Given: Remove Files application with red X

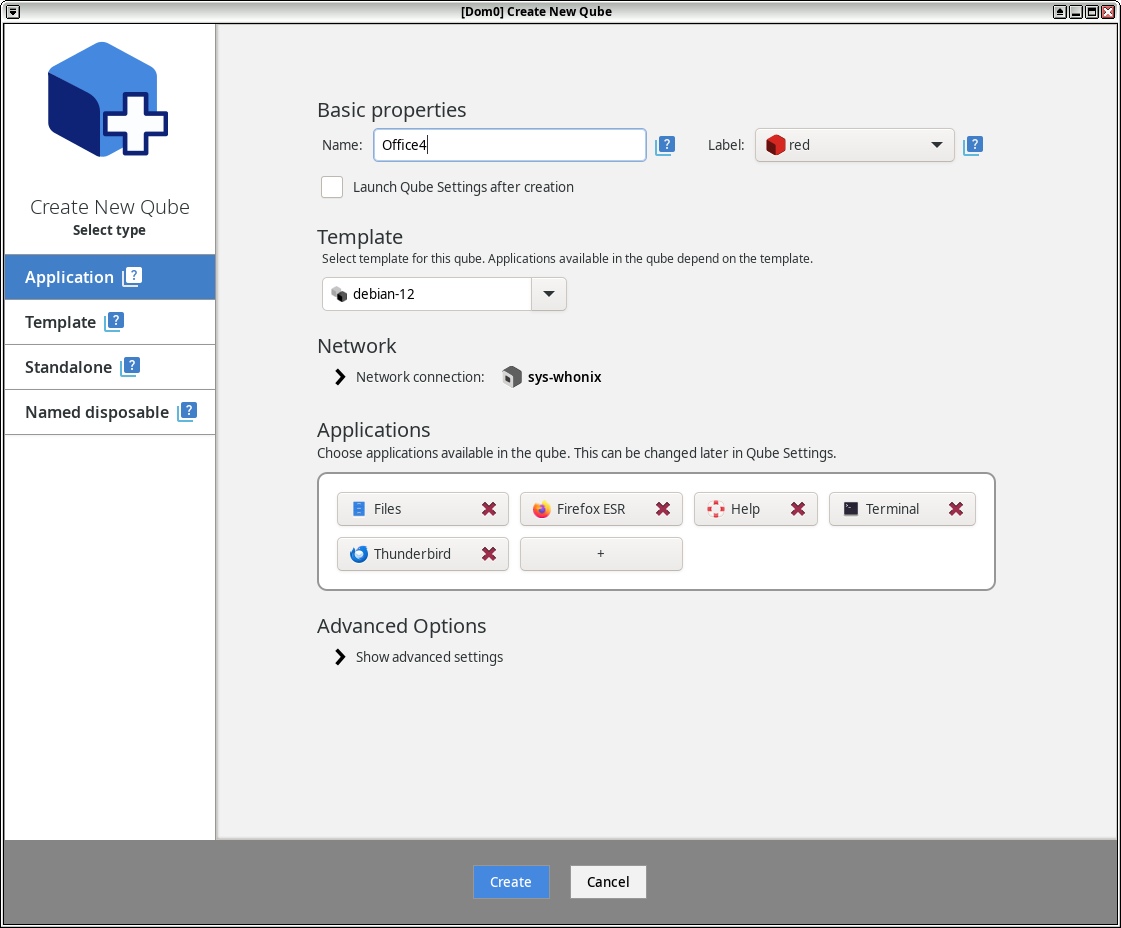Looking at the screenshot, I should pyautogui.click(x=489, y=509).
